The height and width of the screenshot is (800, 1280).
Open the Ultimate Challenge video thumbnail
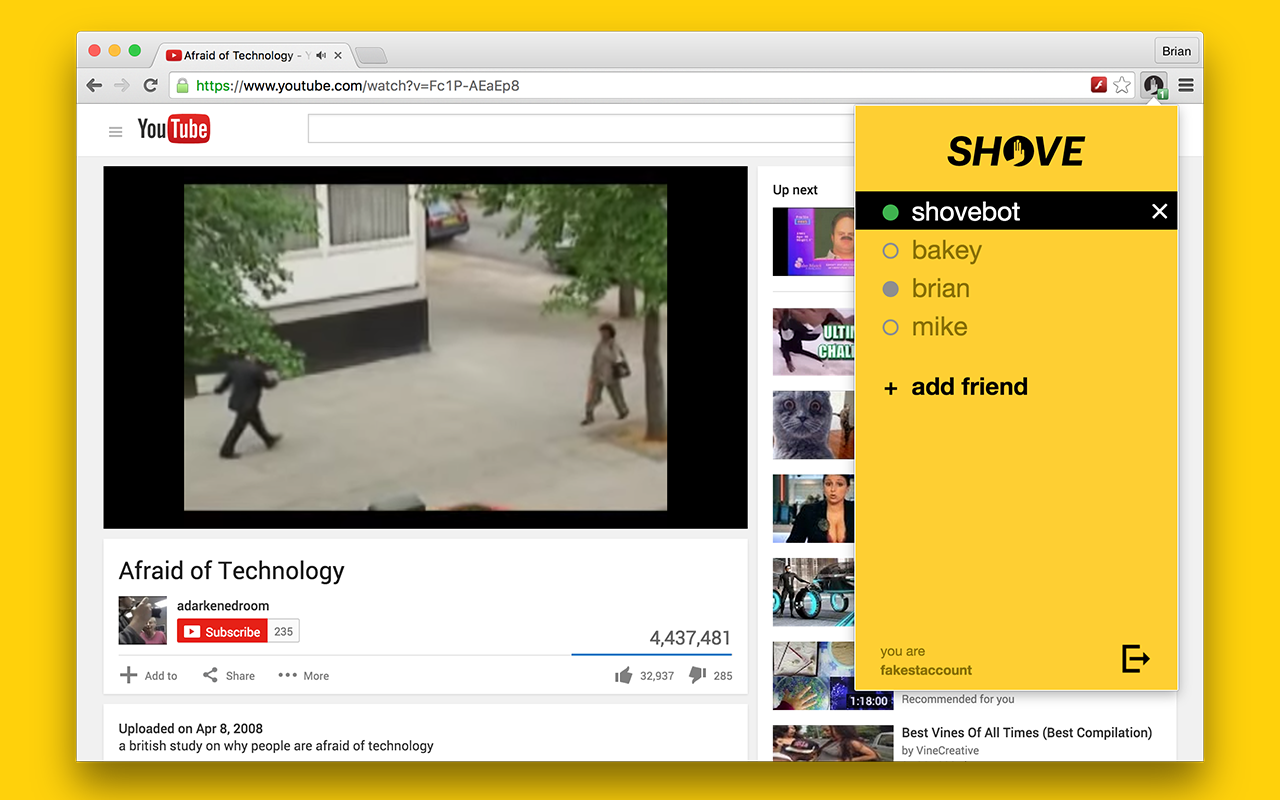(814, 341)
